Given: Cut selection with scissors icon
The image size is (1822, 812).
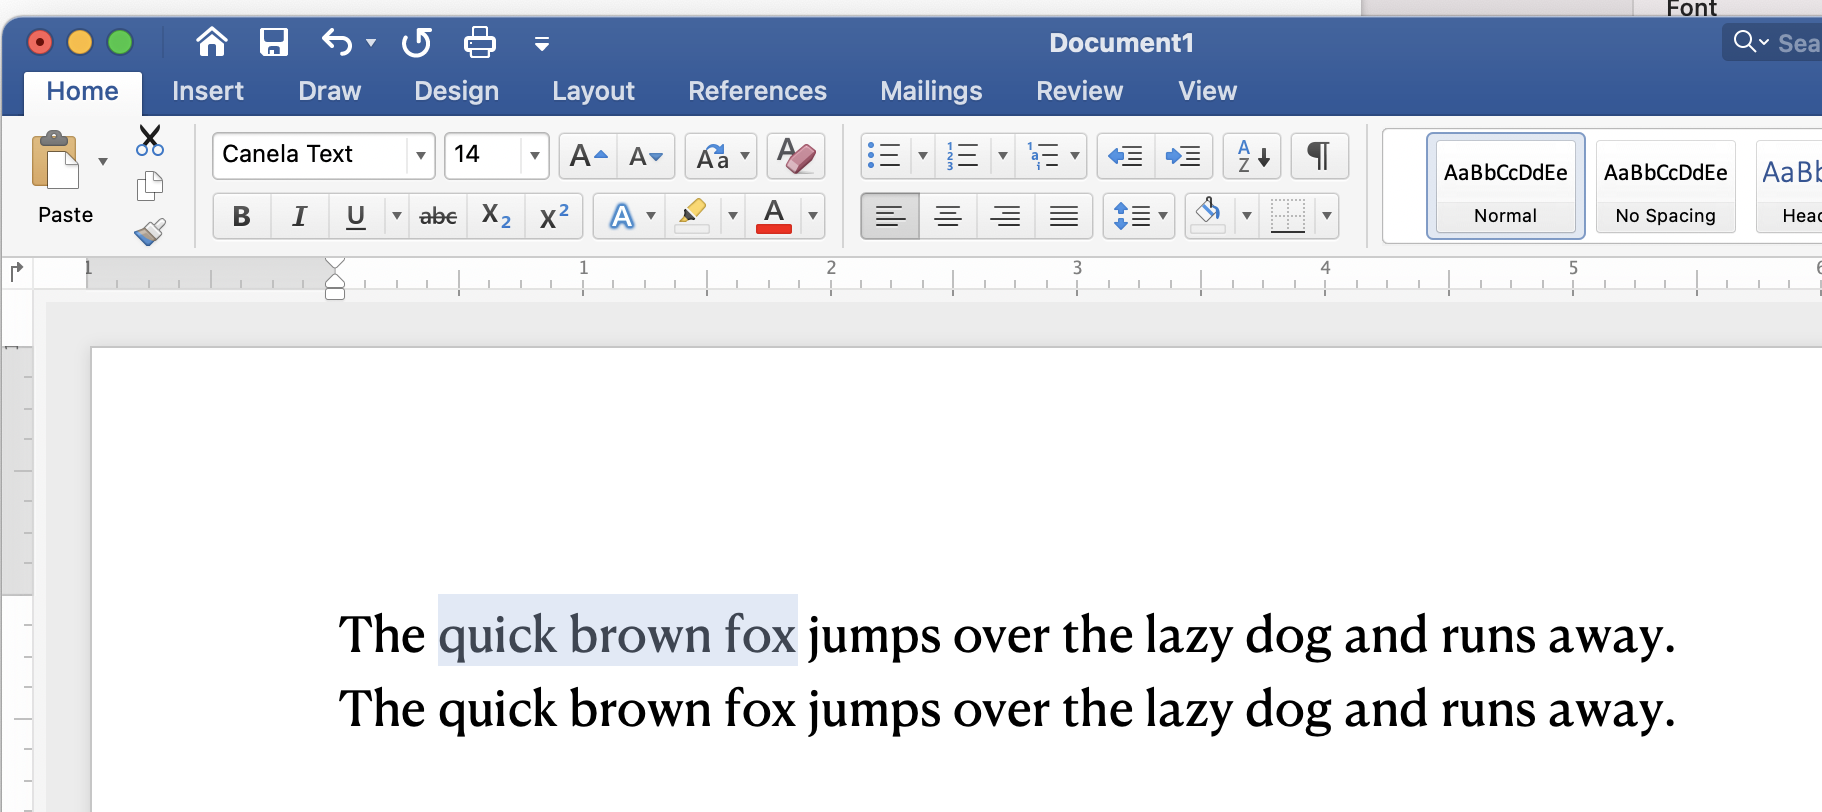Looking at the screenshot, I should (x=150, y=140).
